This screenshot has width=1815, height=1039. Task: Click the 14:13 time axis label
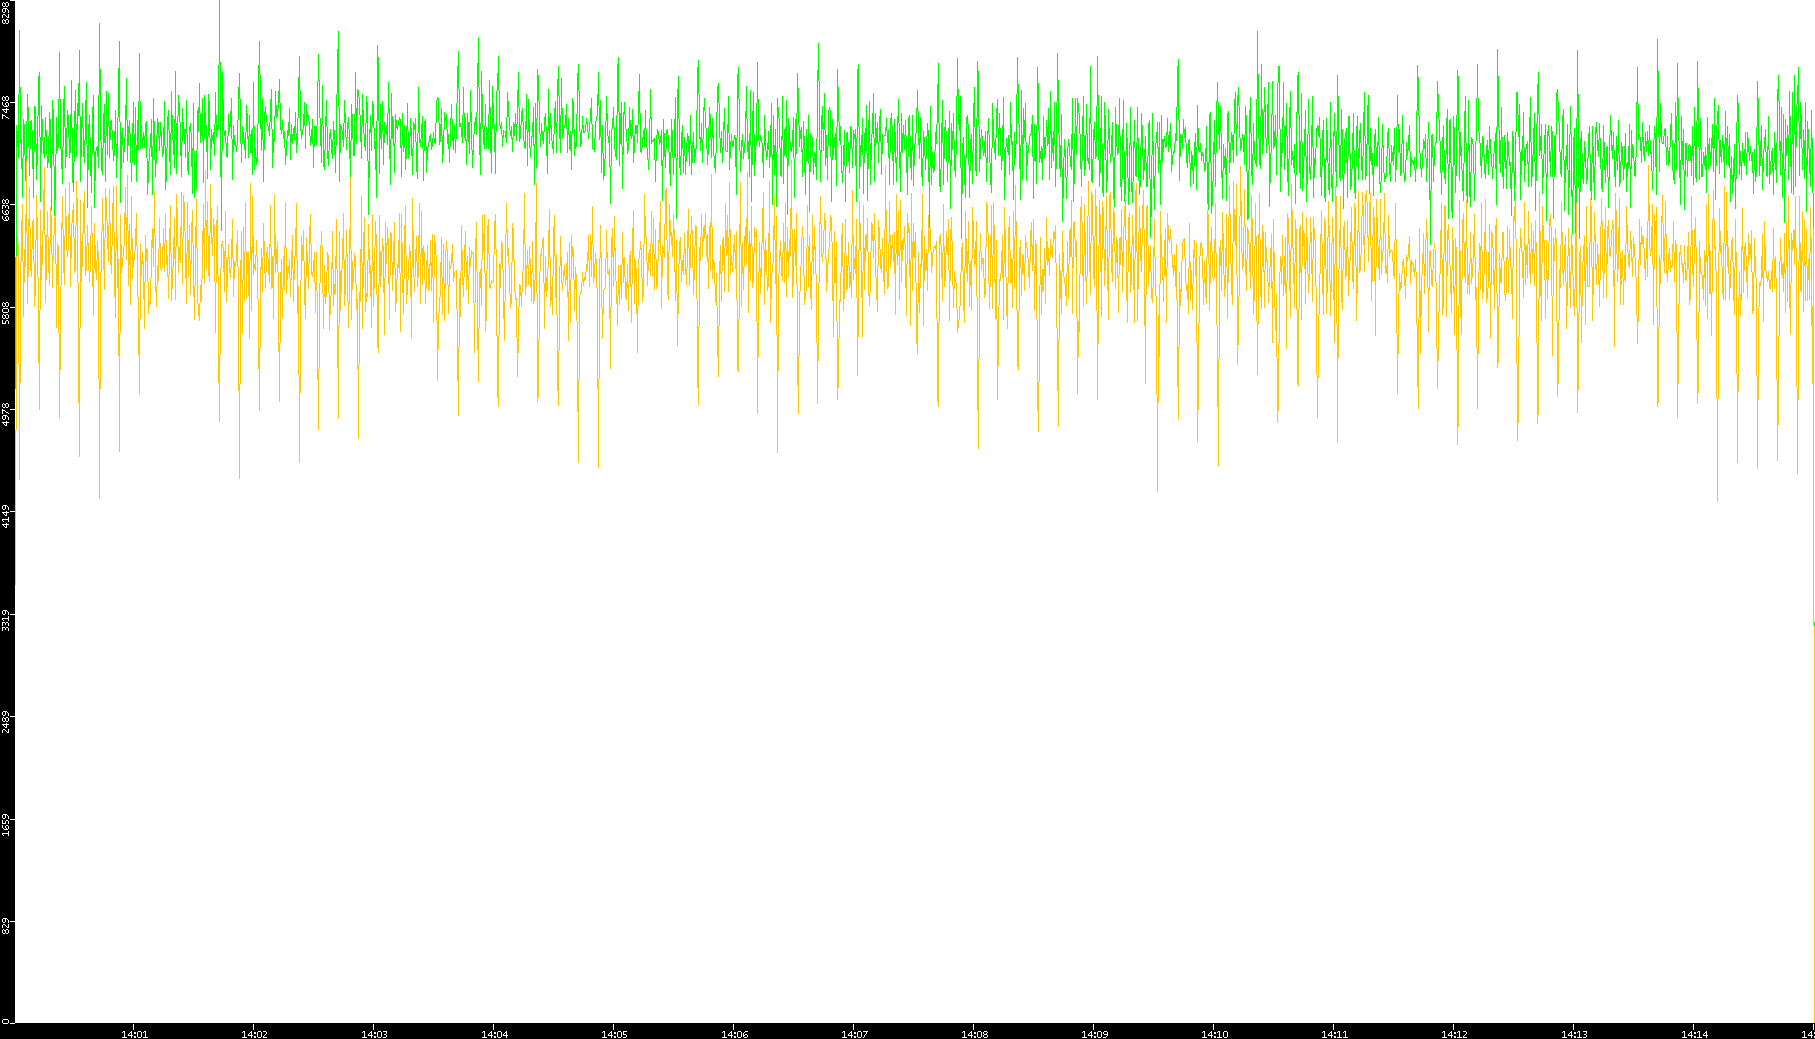tap(1574, 1034)
